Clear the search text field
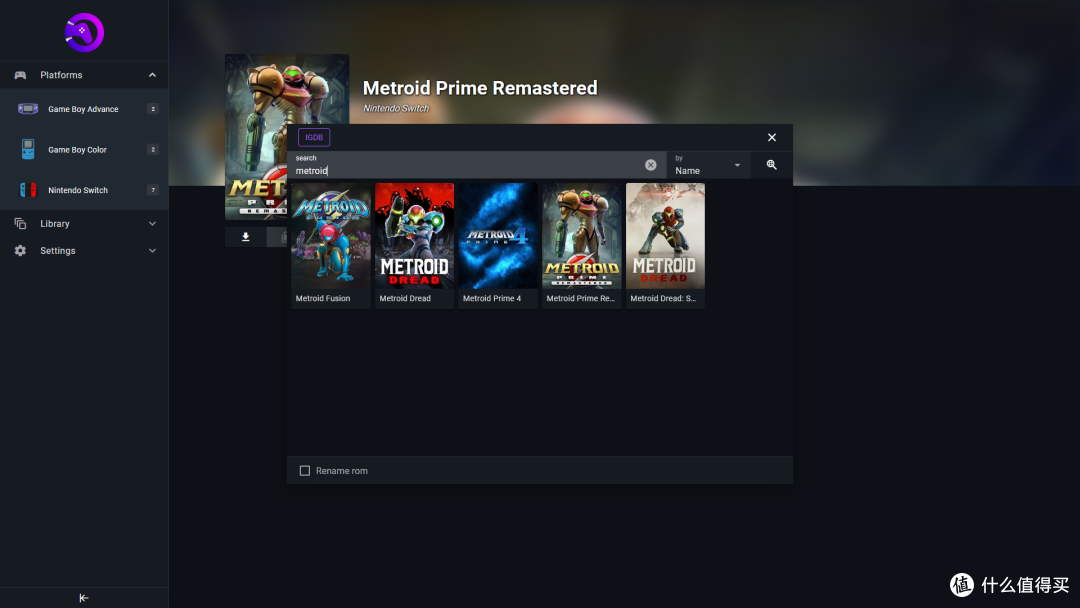The width and height of the screenshot is (1080, 608). 650,165
